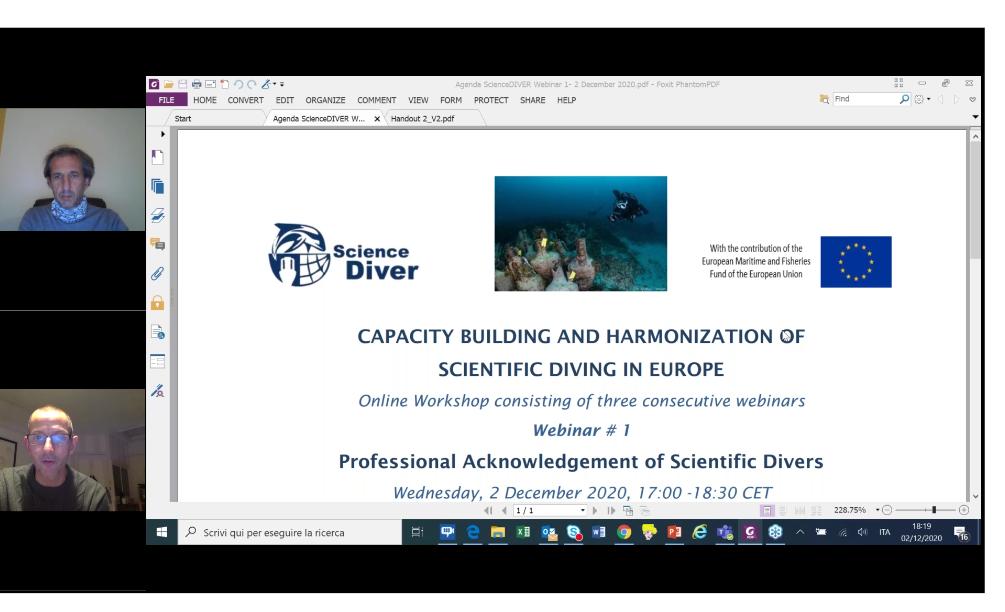1005x612 pixels.
Task: Enable facing pages view mode
Action: click(x=800, y=511)
